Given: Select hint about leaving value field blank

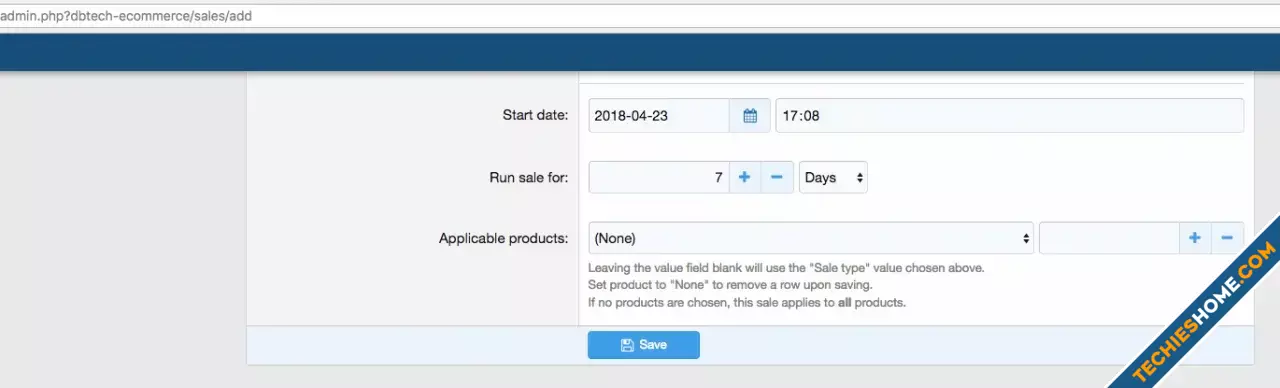Looking at the screenshot, I should pos(787,268).
